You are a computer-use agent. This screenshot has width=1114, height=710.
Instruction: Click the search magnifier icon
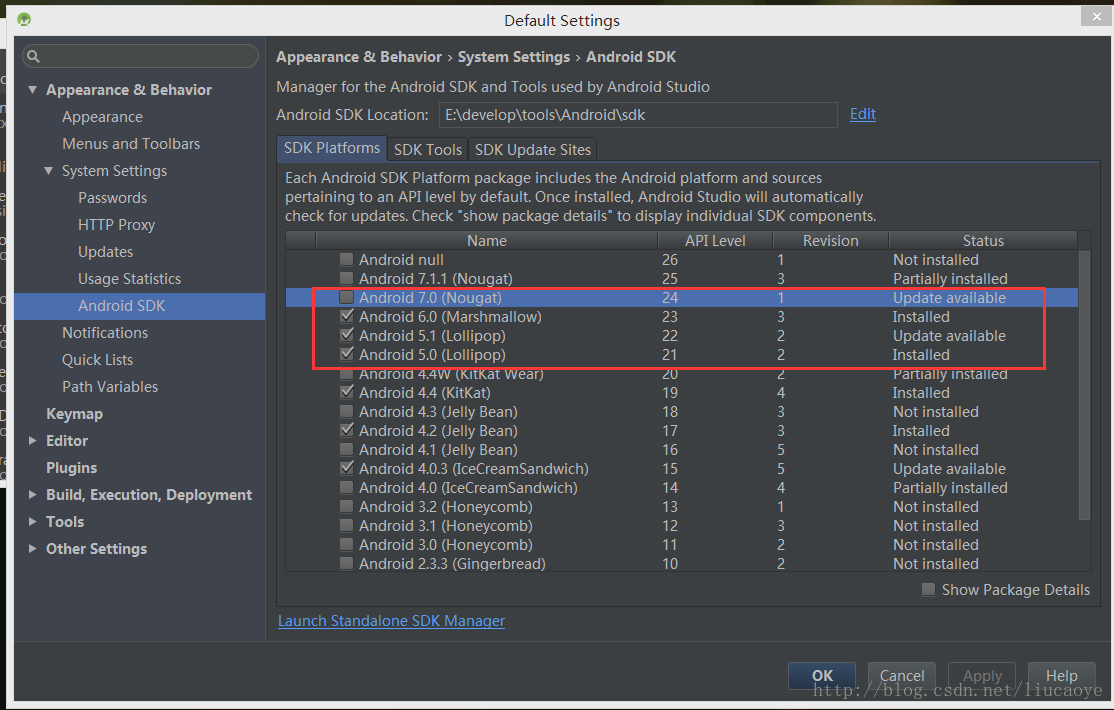(x=33, y=55)
